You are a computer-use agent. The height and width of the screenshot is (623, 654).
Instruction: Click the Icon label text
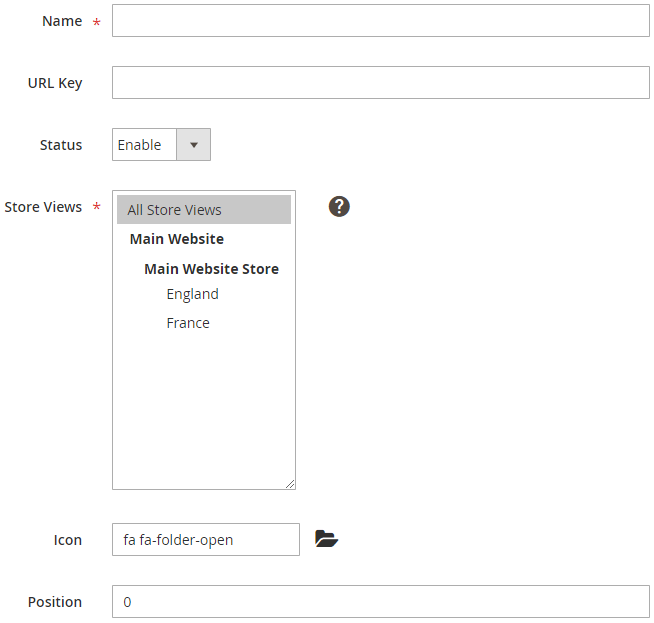[68, 540]
